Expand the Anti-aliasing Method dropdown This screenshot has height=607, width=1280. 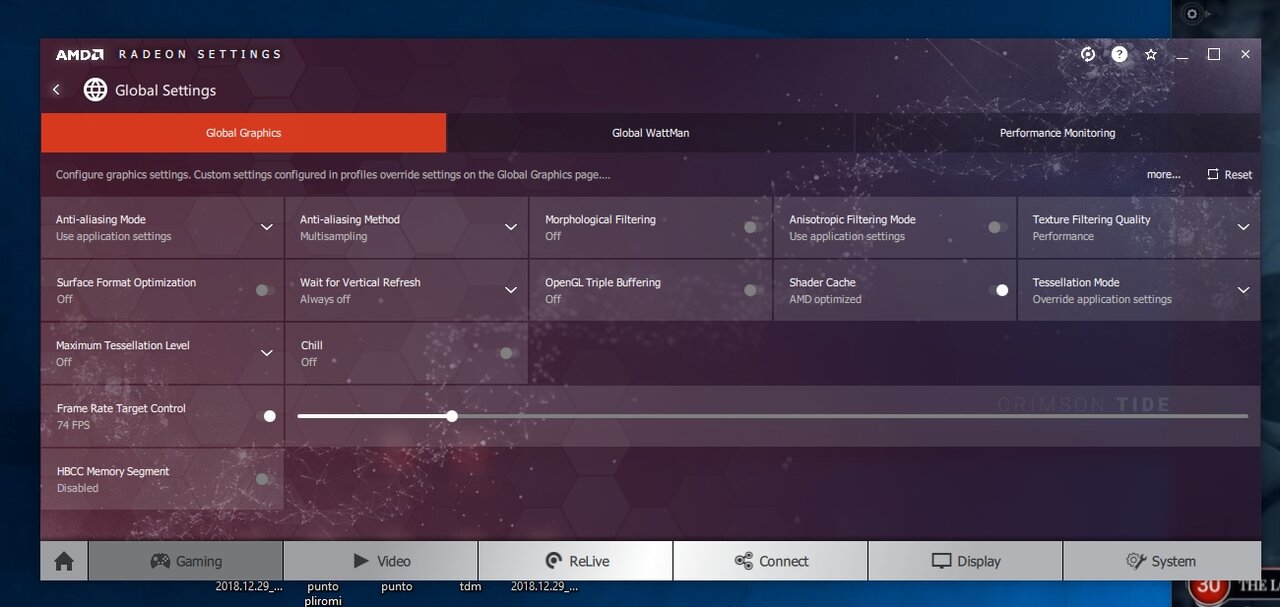click(x=511, y=227)
